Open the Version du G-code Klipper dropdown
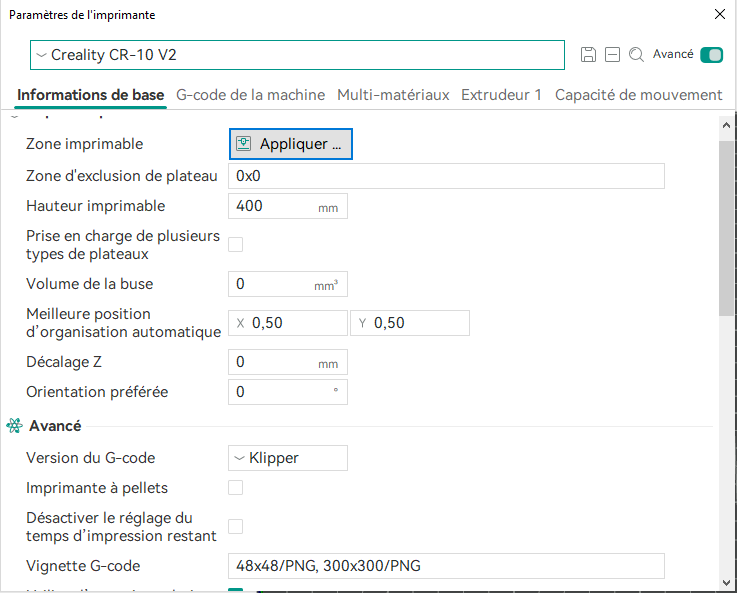 288,458
